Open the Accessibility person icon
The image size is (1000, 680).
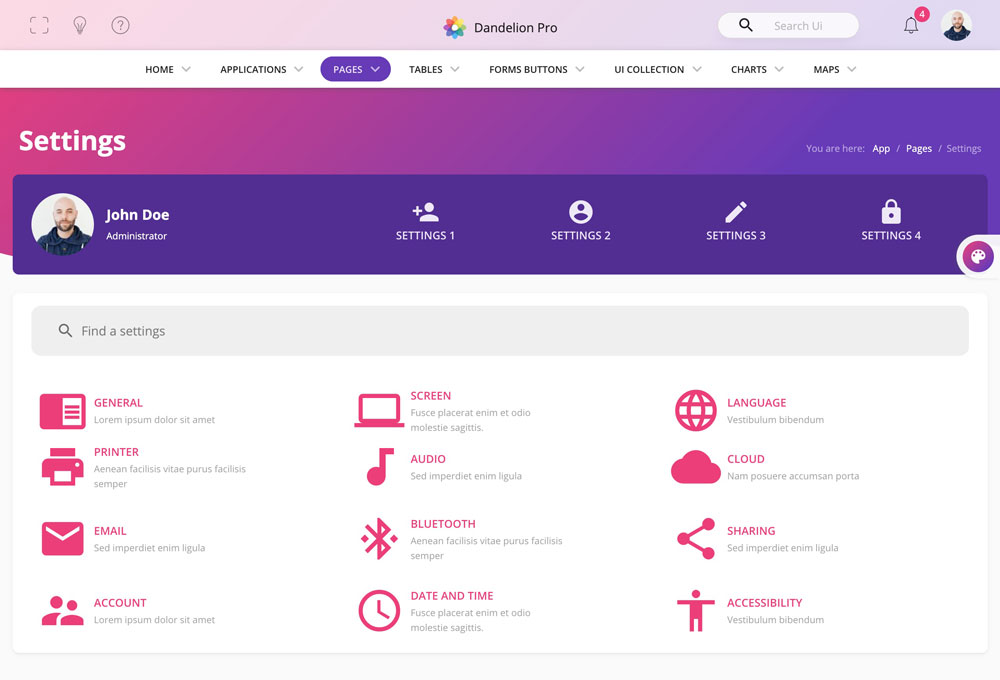pos(695,611)
